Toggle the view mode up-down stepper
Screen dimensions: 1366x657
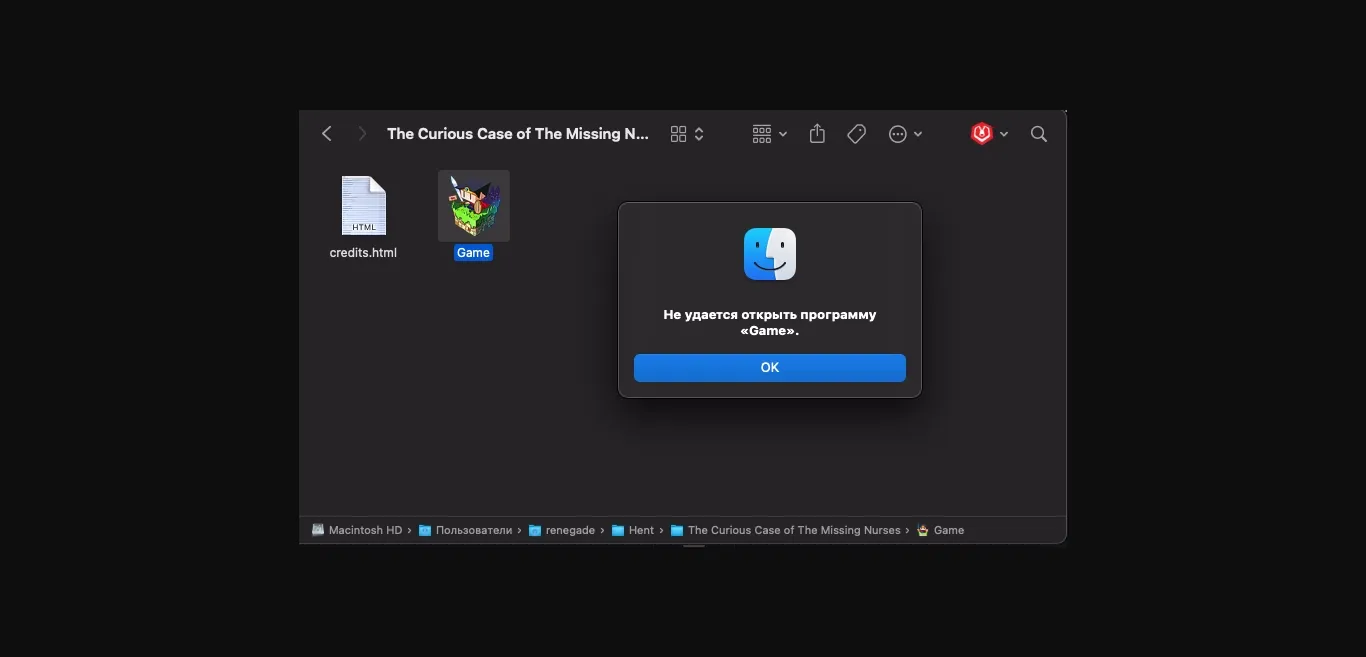[x=699, y=134]
